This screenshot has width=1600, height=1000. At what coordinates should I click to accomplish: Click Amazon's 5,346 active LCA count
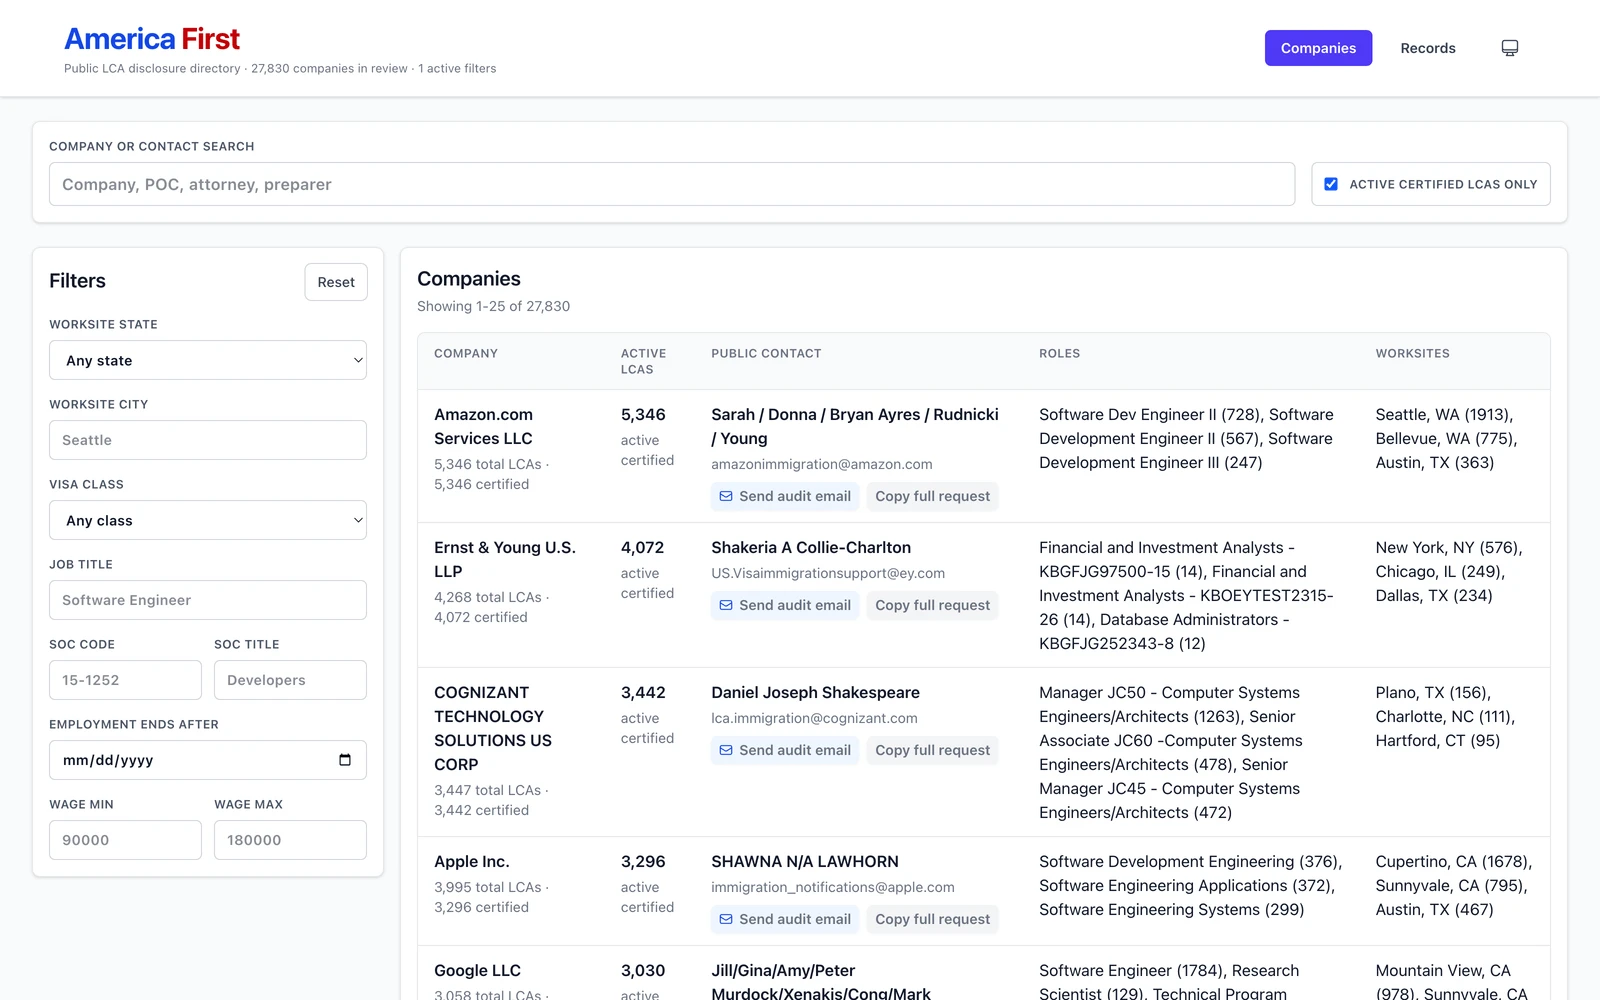[643, 415]
